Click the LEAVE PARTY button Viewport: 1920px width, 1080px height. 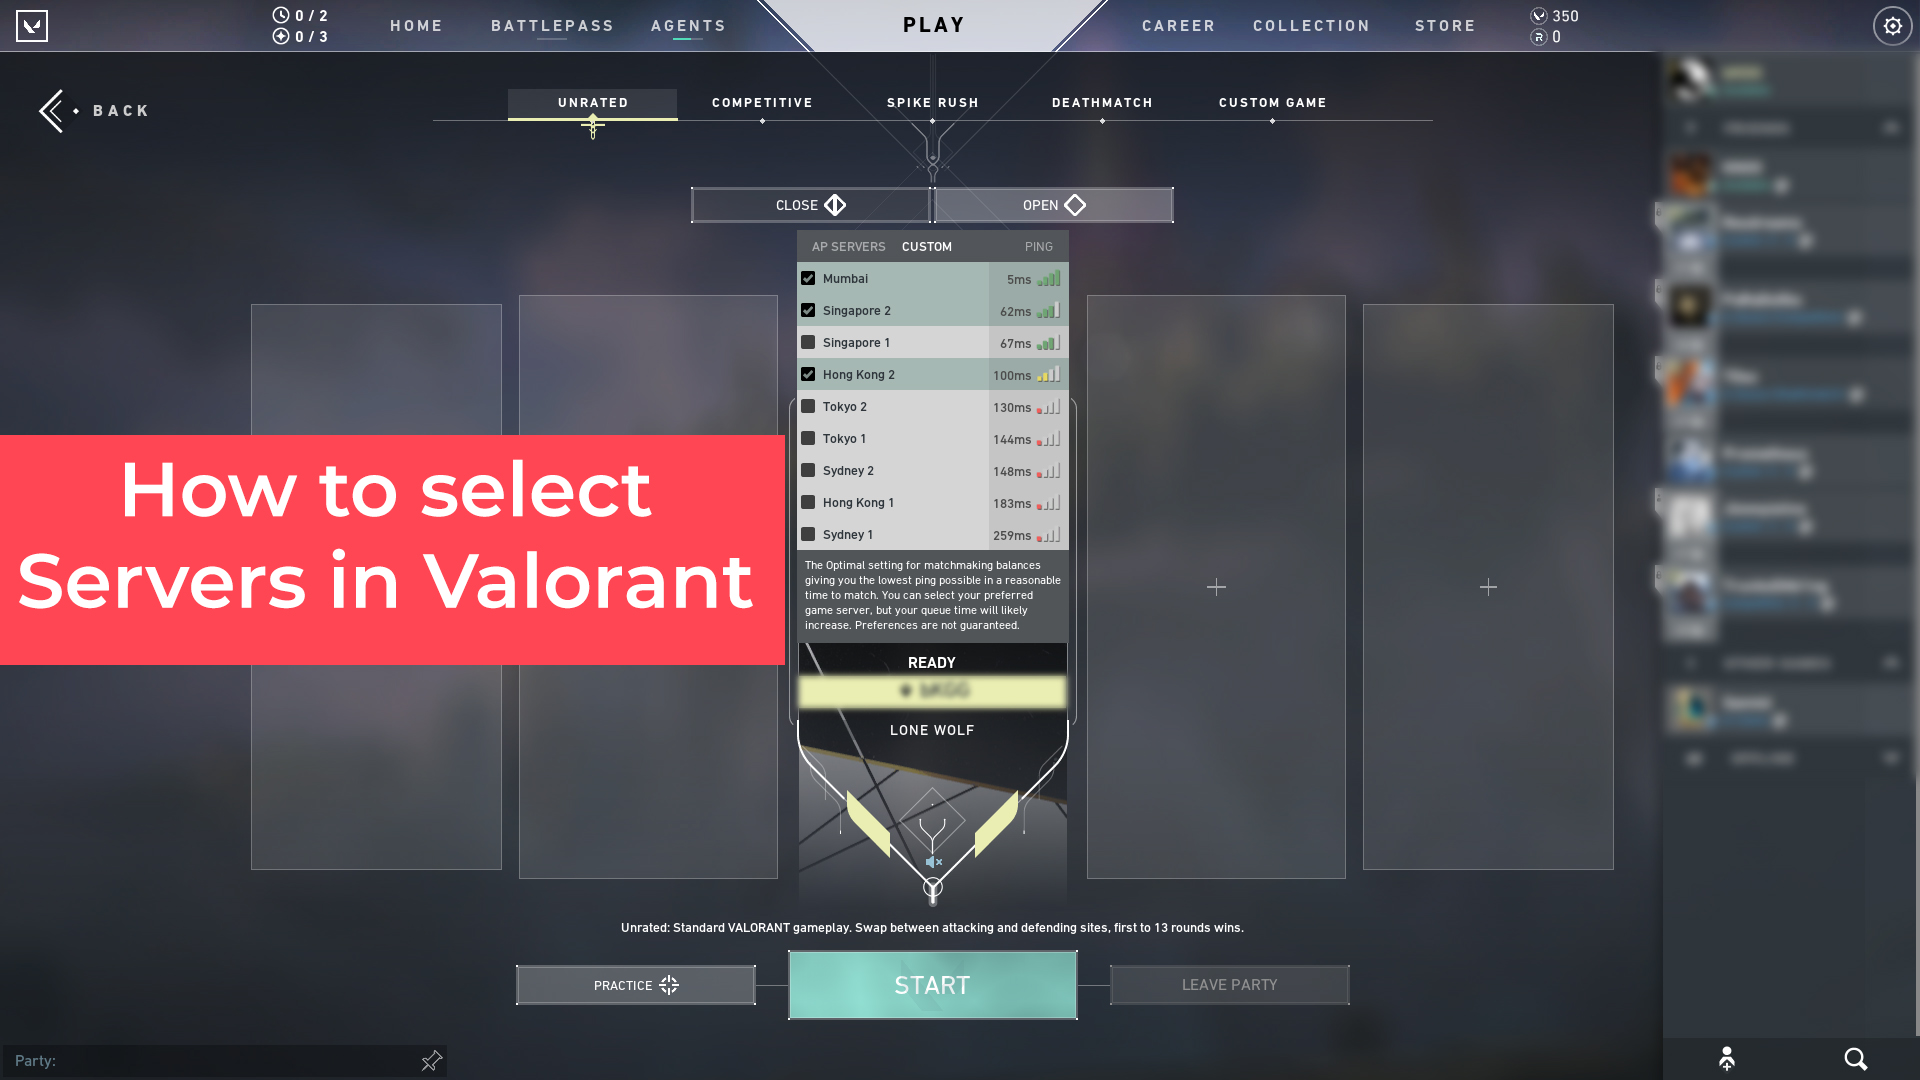point(1229,984)
